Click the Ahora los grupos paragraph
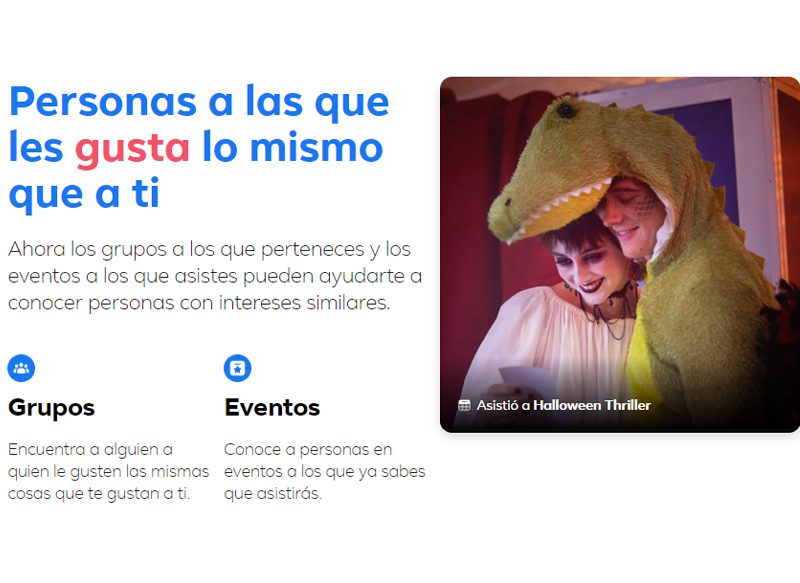Screen dimensions: 800x583 click(x=215, y=276)
